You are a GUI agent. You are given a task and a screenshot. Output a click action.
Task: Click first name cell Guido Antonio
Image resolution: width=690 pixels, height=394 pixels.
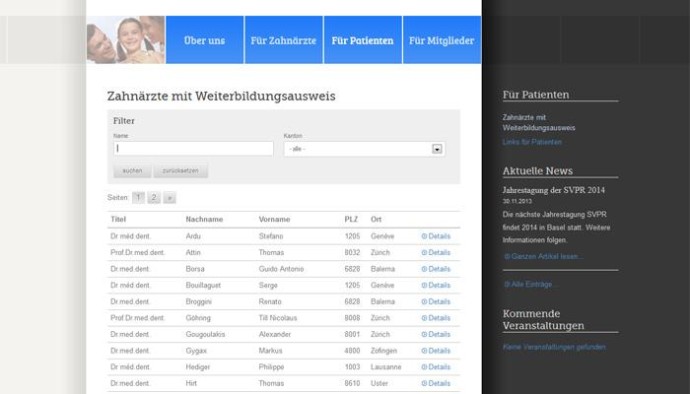[x=281, y=269]
